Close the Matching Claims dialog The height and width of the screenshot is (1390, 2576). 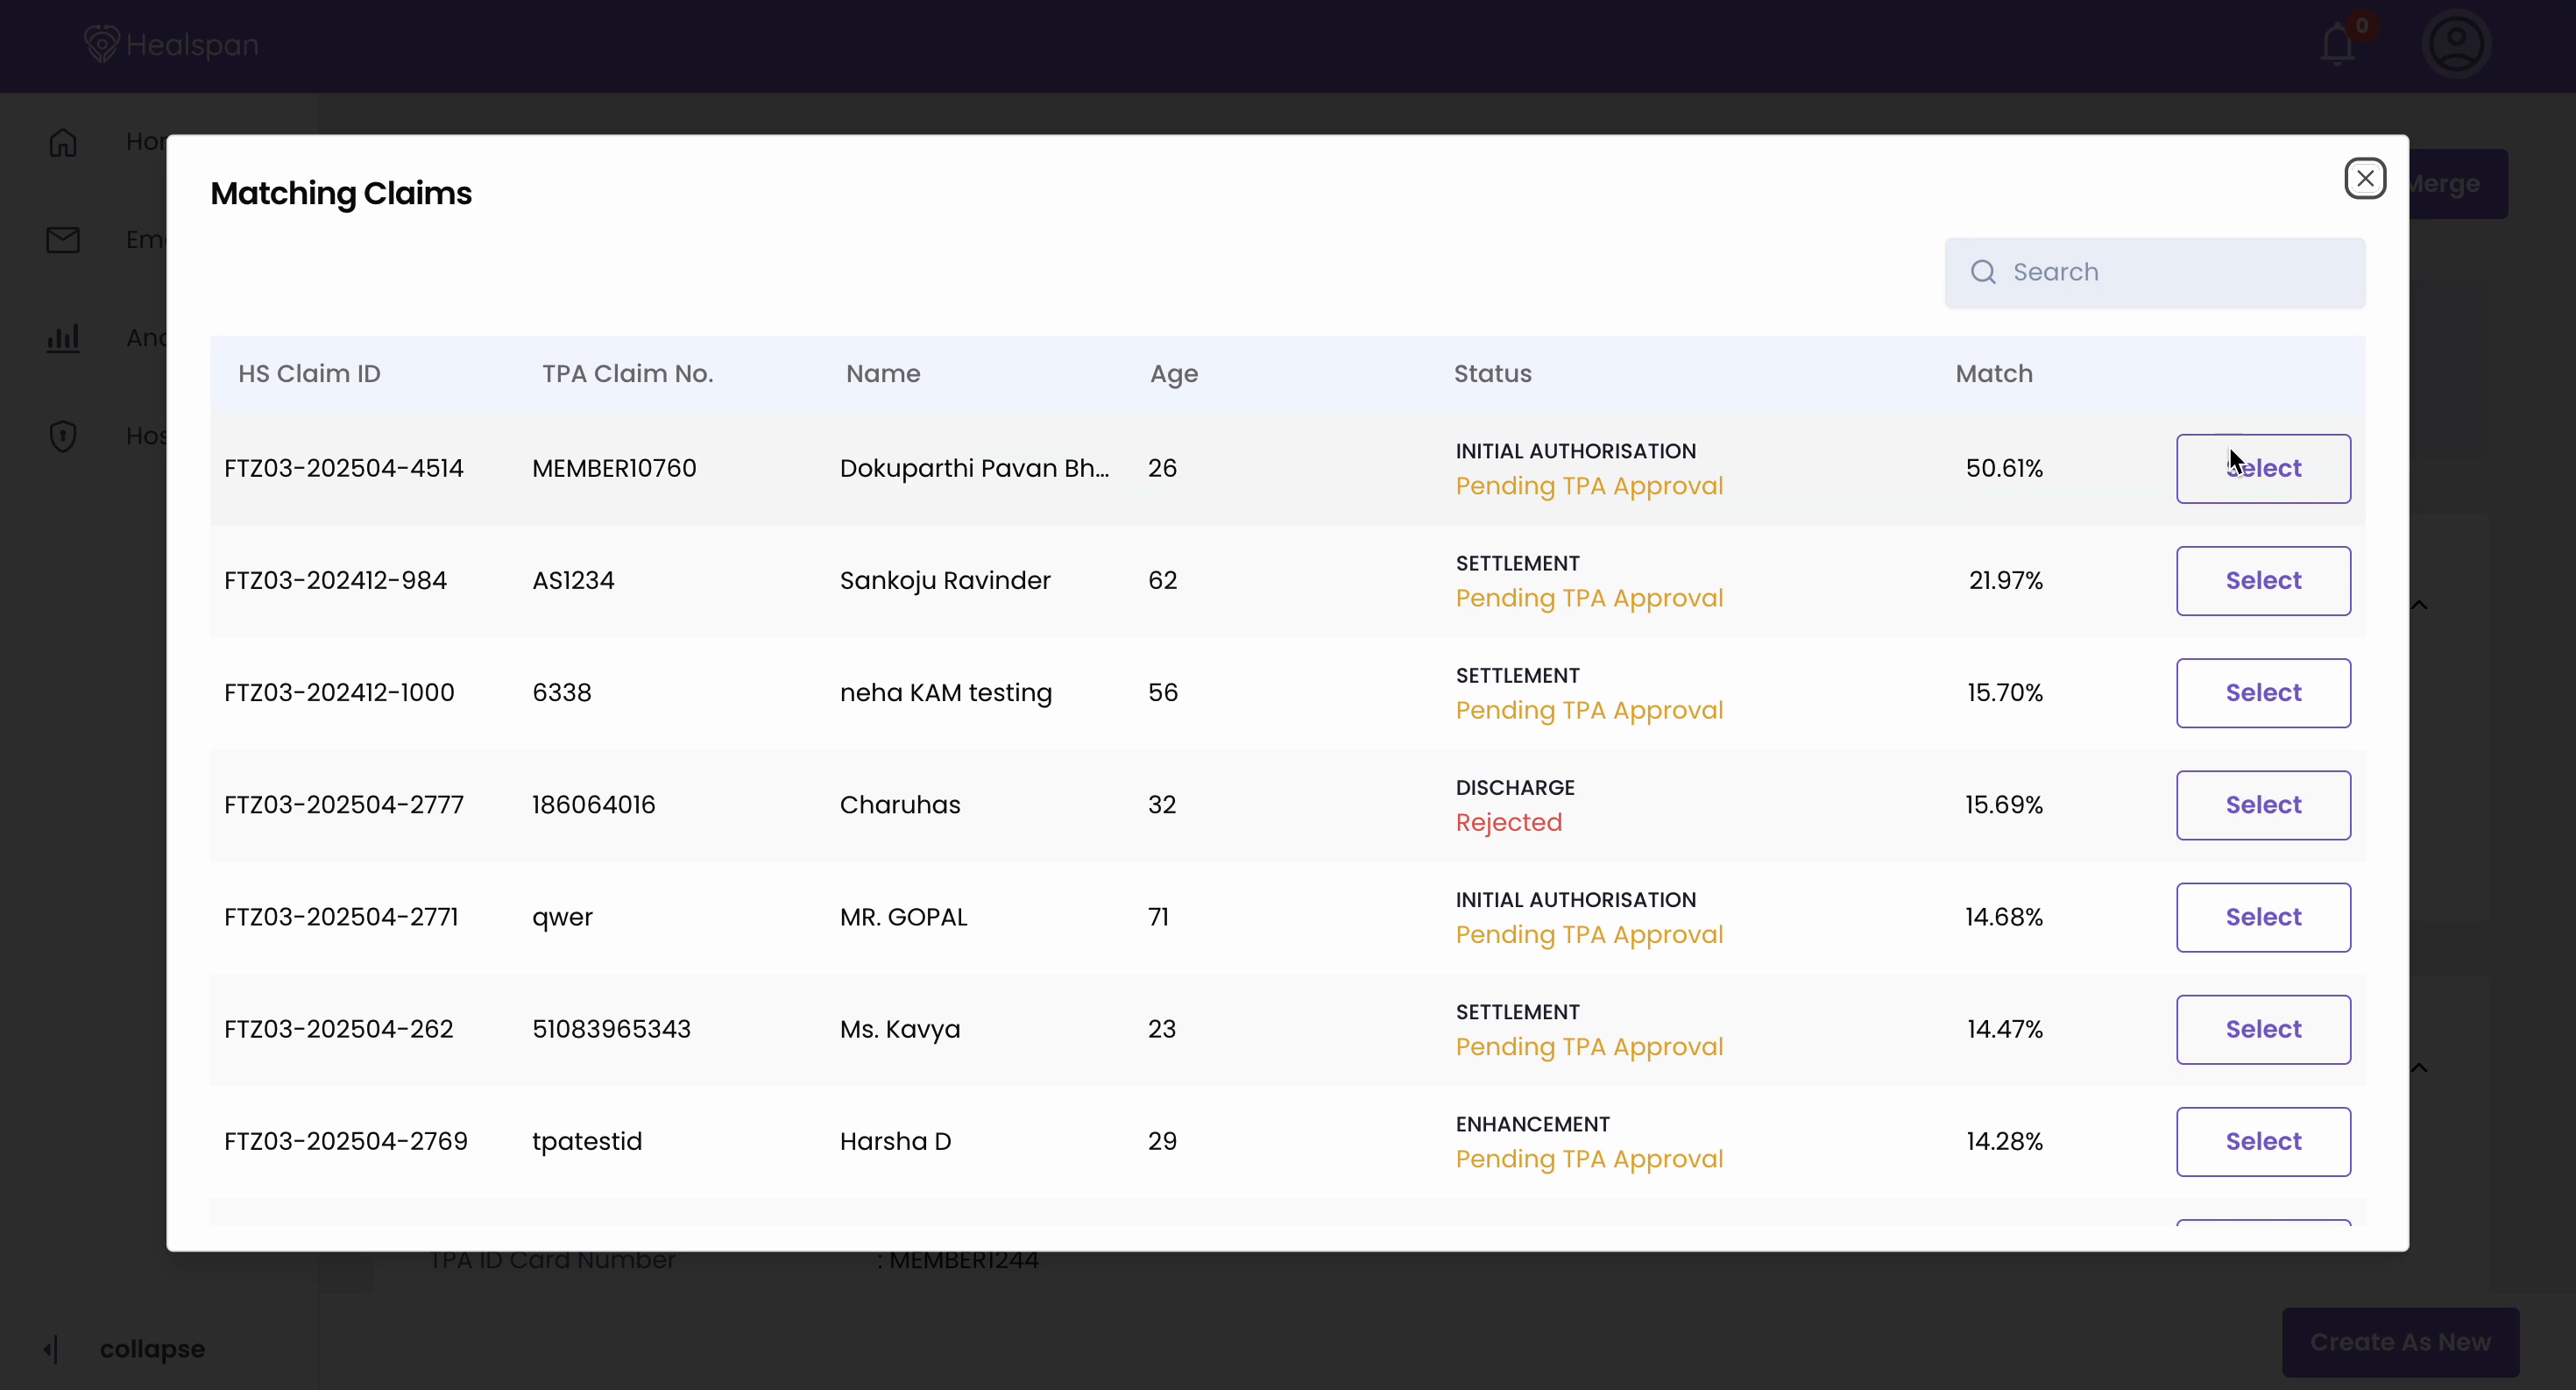click(2365, 178)
